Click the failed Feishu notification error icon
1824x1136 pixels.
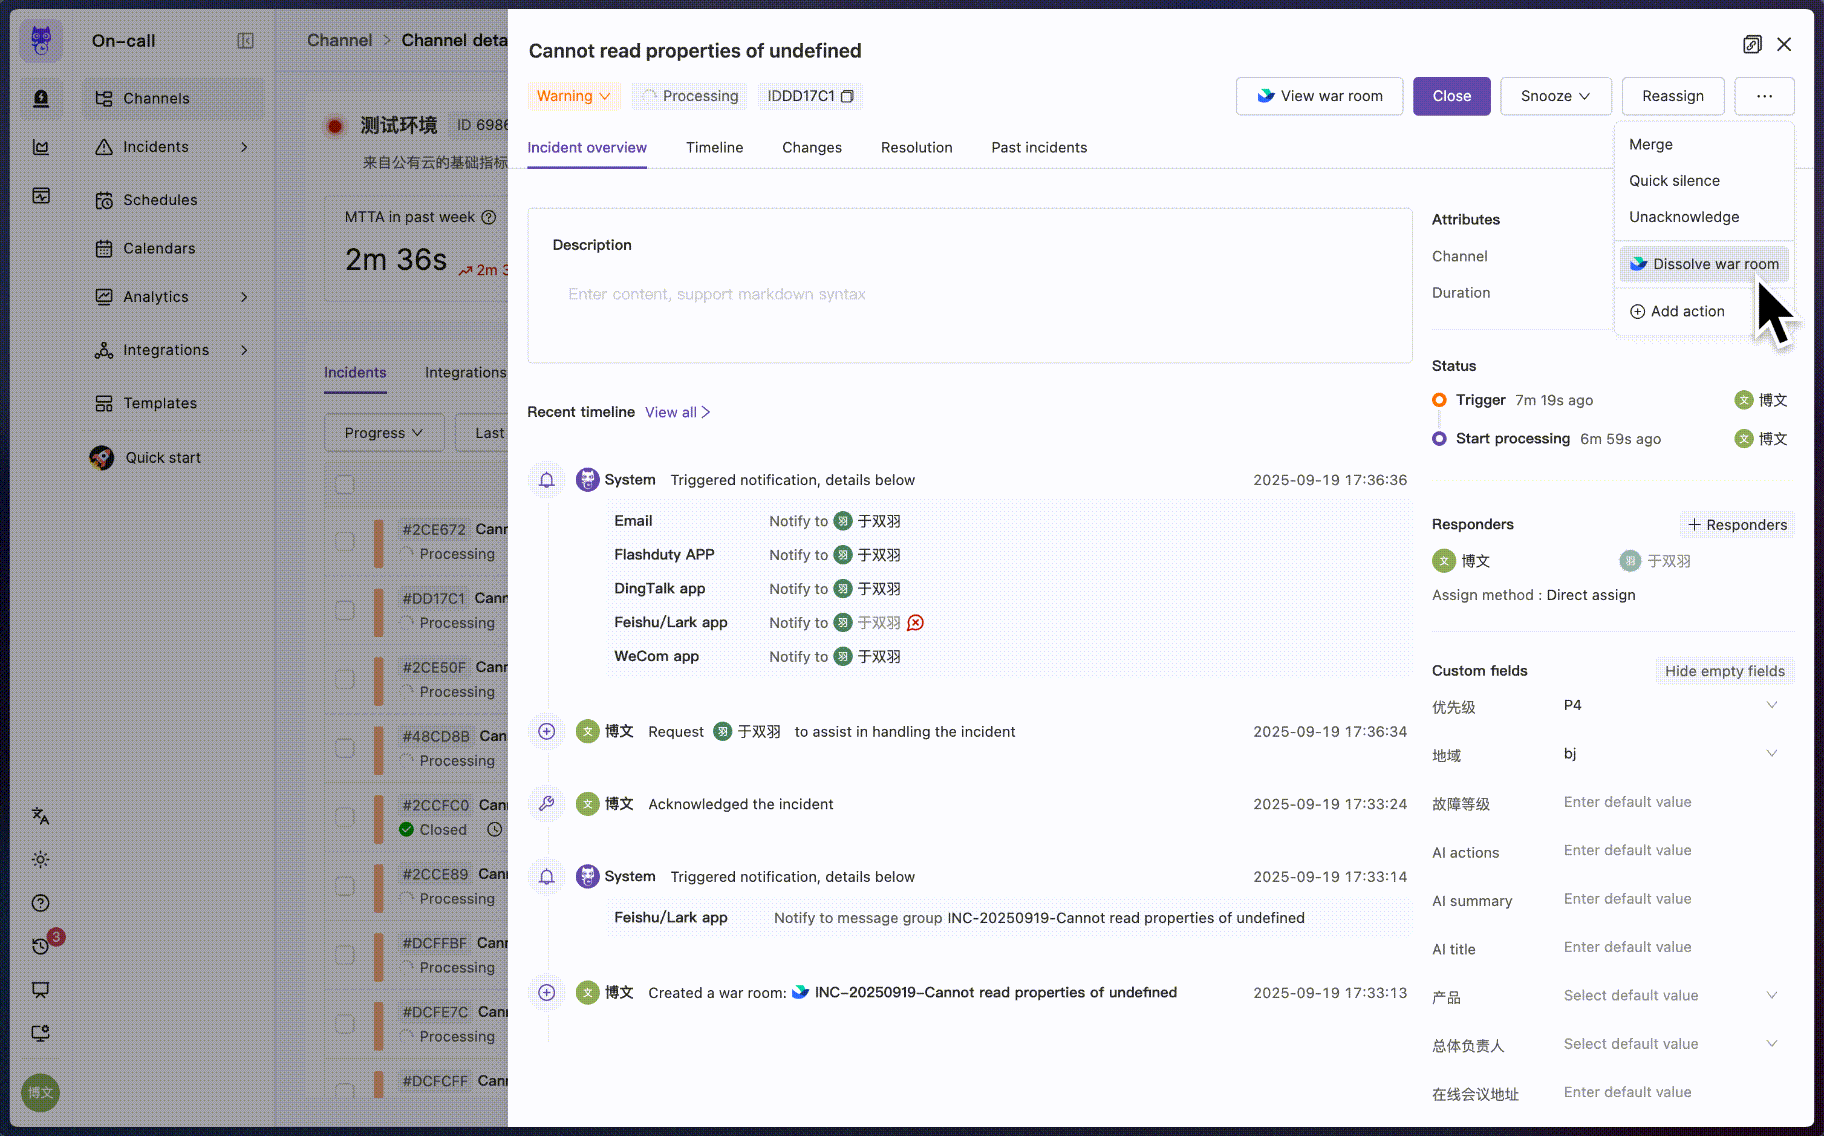click(915, 623)
